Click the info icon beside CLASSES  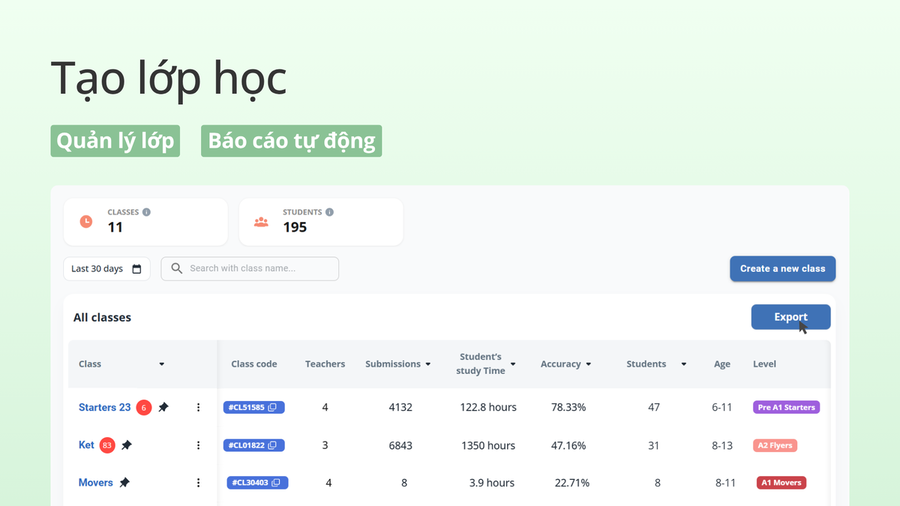146,212
